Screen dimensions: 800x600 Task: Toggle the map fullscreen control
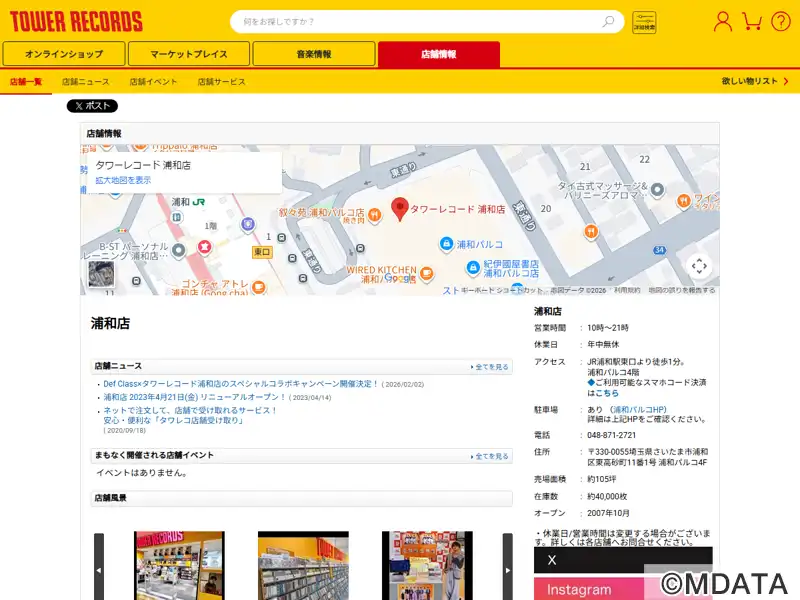pyautogui.click(x=699, y=266)
